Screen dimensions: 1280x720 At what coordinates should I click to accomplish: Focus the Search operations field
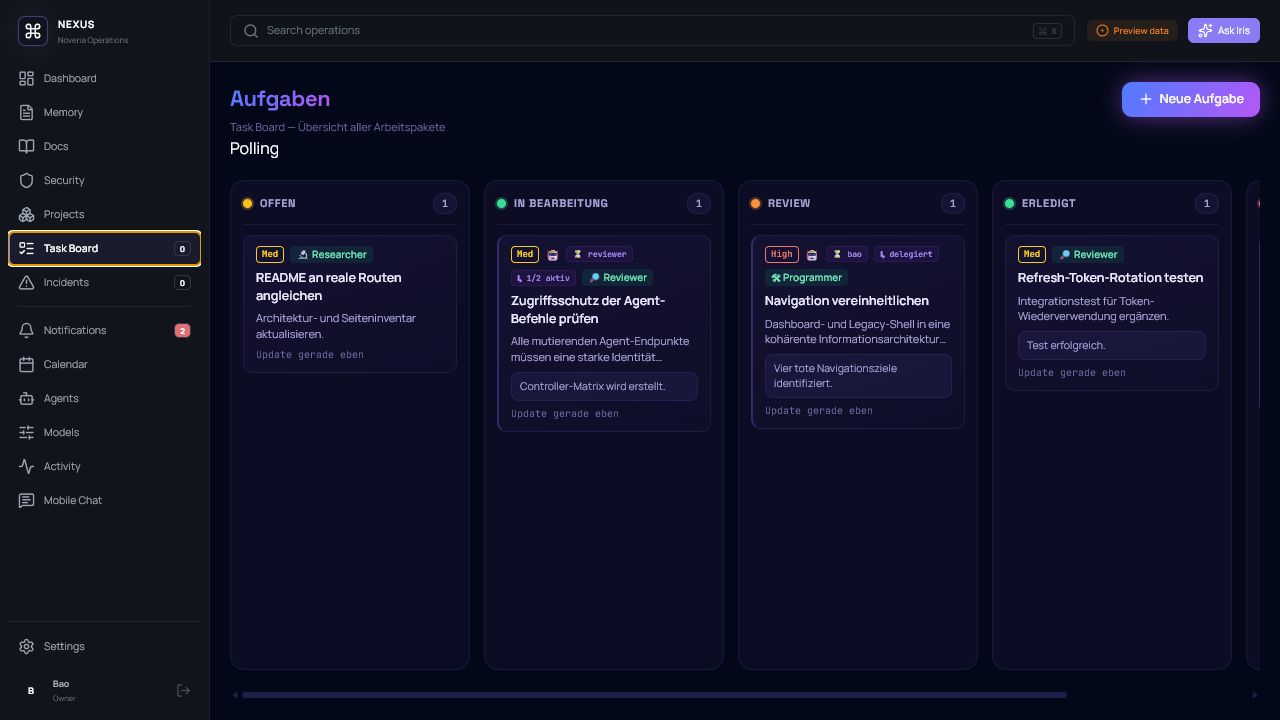point(652,31)
